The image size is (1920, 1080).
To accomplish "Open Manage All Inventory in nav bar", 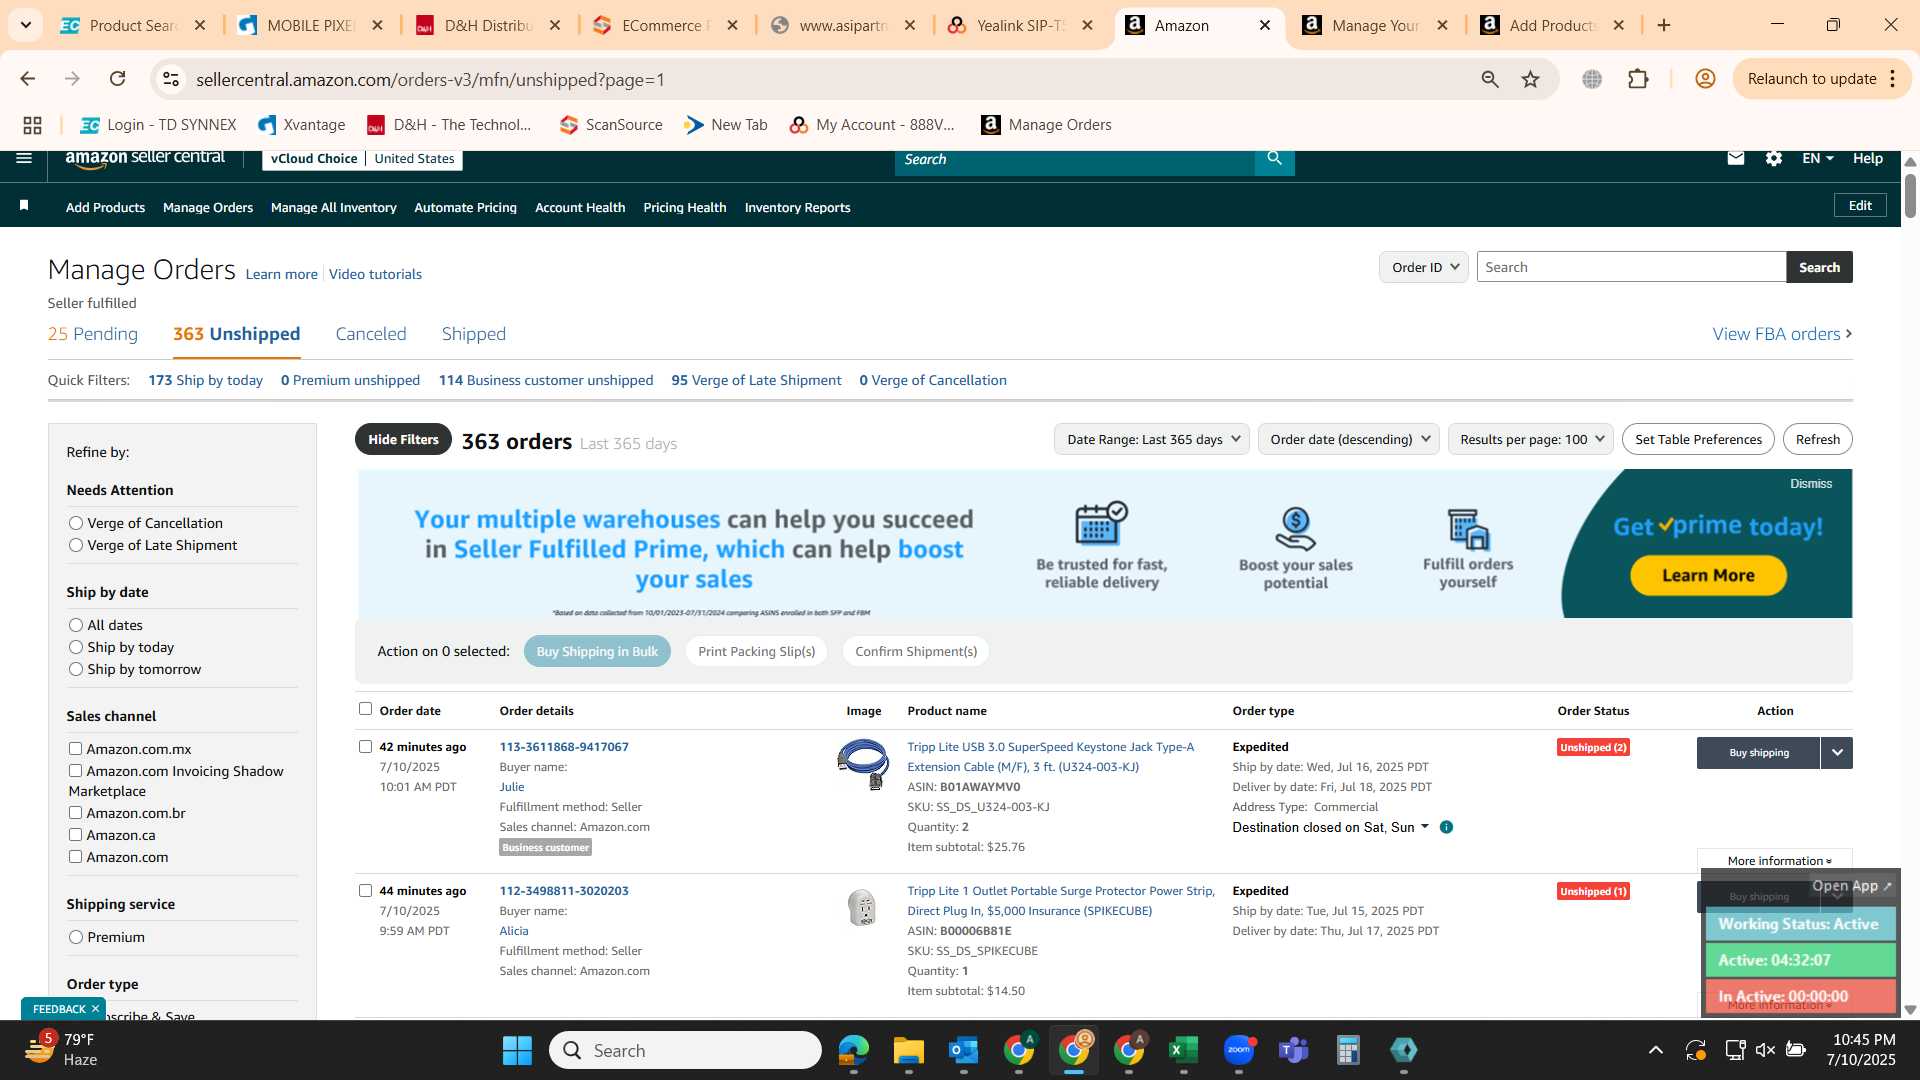I will tap(333, 207).
